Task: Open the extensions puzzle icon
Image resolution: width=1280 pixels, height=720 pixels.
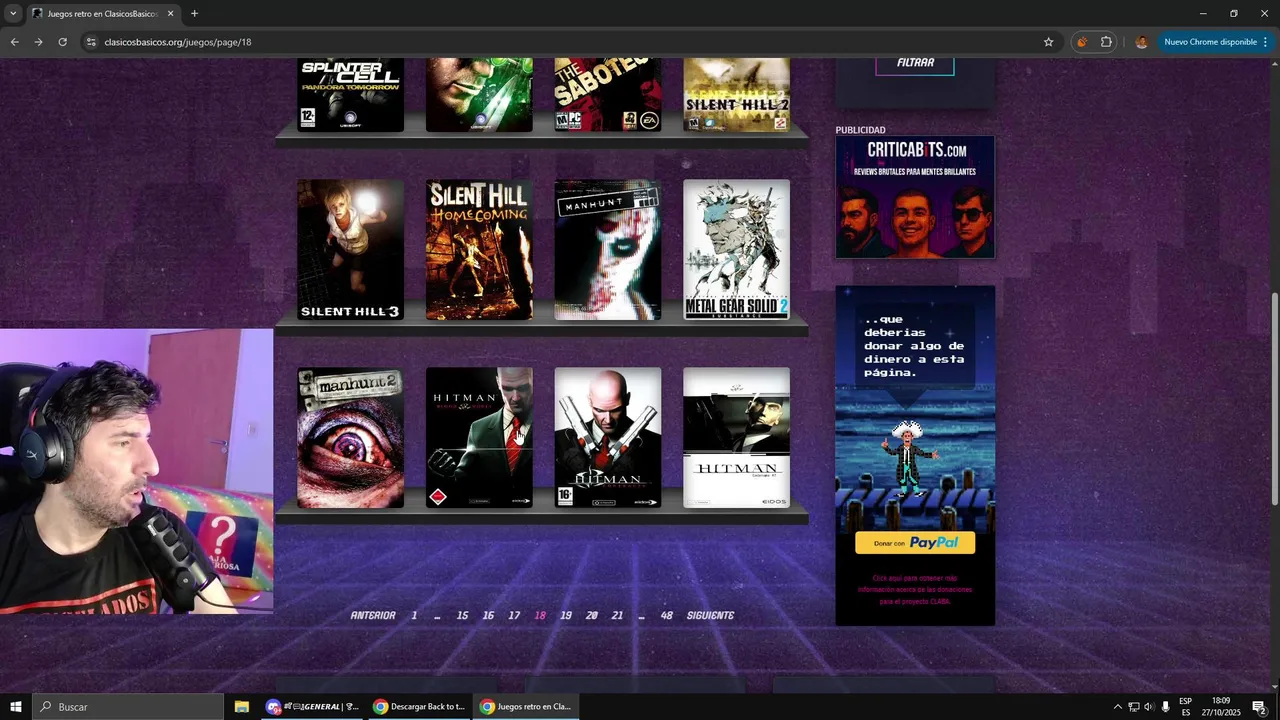Action: (x=1106, y=42)
